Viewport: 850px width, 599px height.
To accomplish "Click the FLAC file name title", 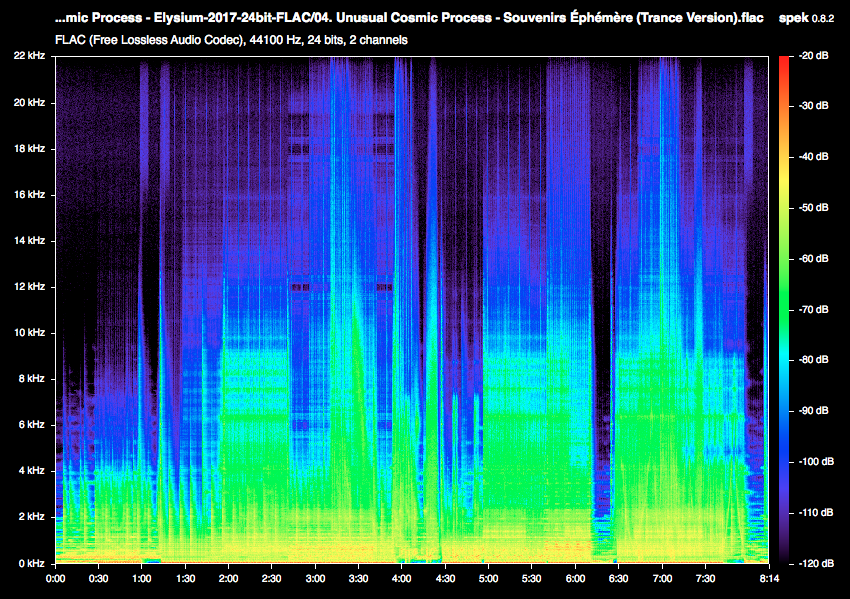I will tap(409, 18).
